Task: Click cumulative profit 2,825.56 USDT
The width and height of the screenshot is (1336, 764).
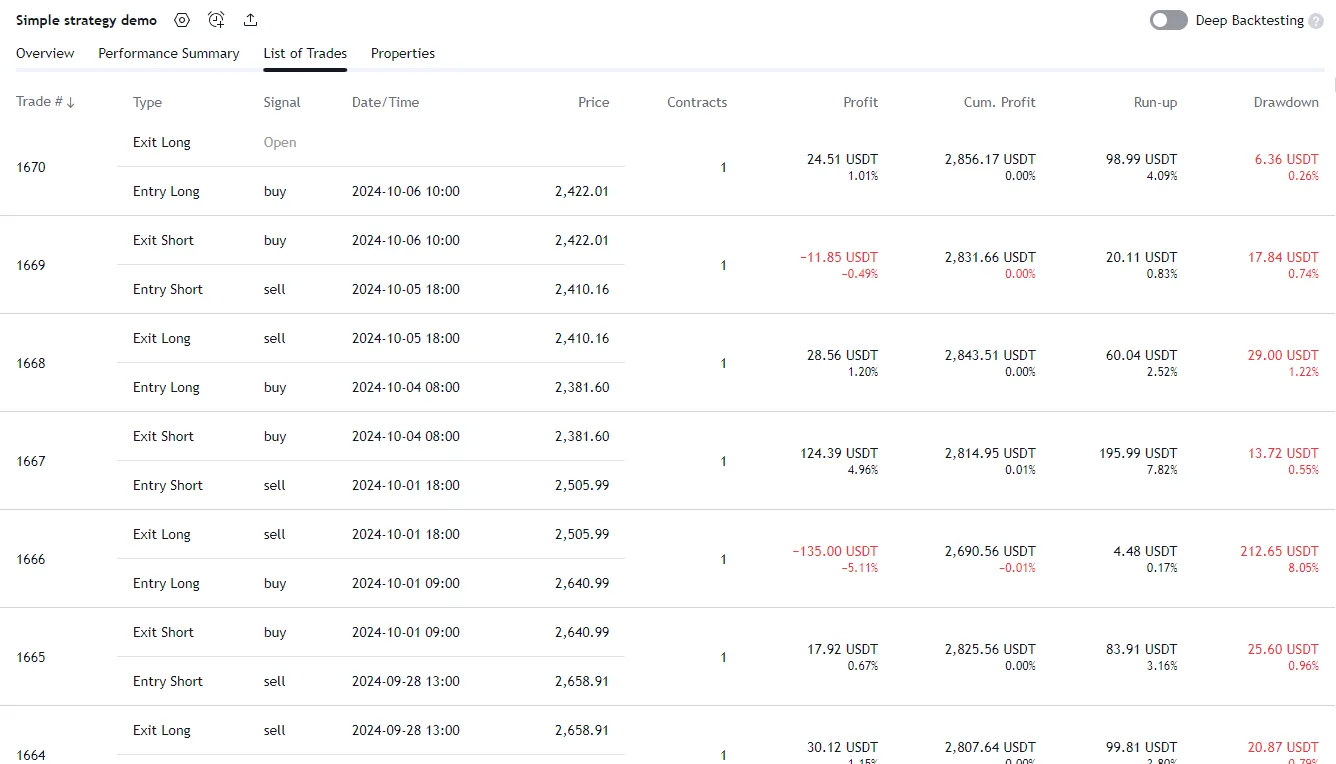Action: point(990,649)
